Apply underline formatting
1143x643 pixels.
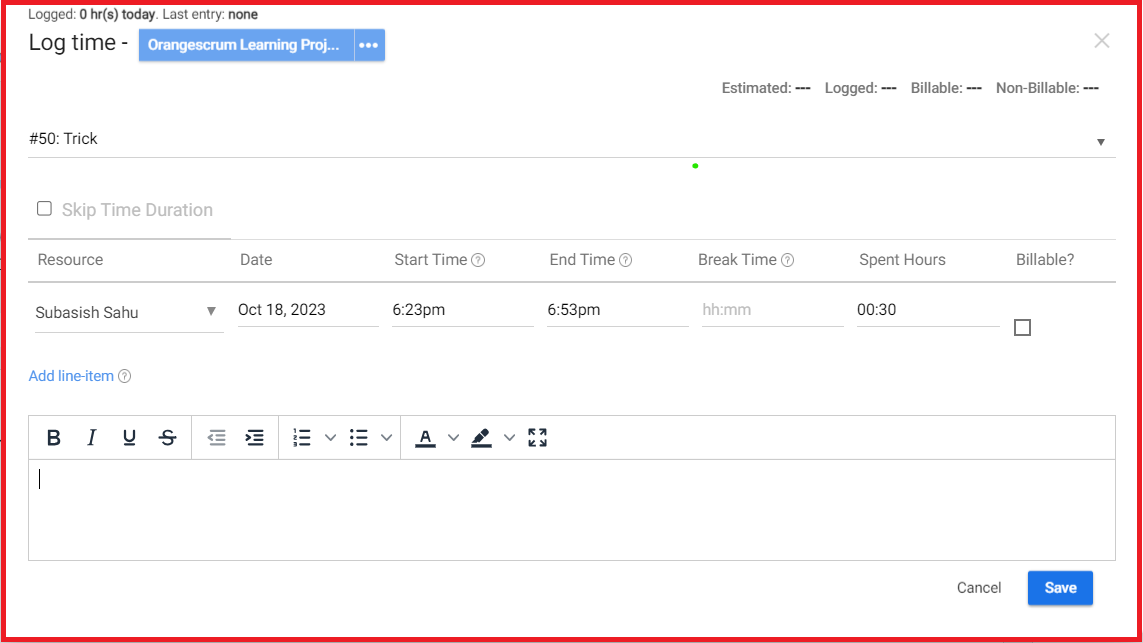click(129, 437)
